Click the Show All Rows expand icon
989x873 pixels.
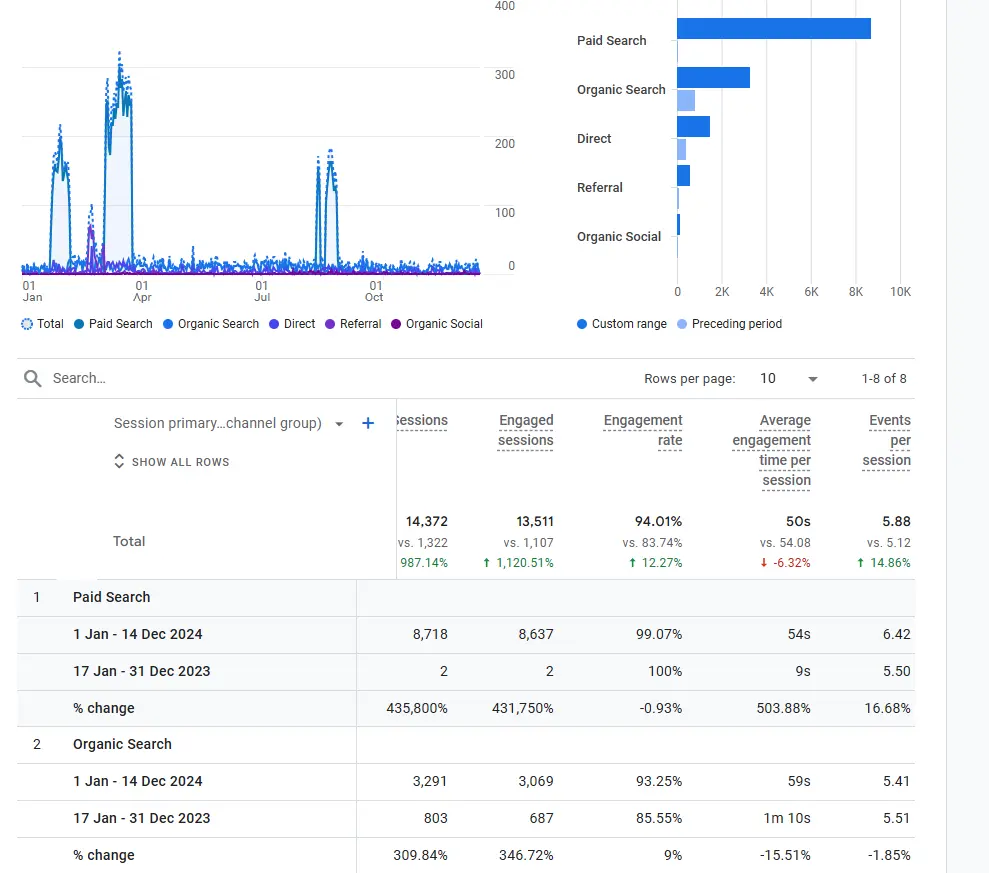click(x=119, y=462)
